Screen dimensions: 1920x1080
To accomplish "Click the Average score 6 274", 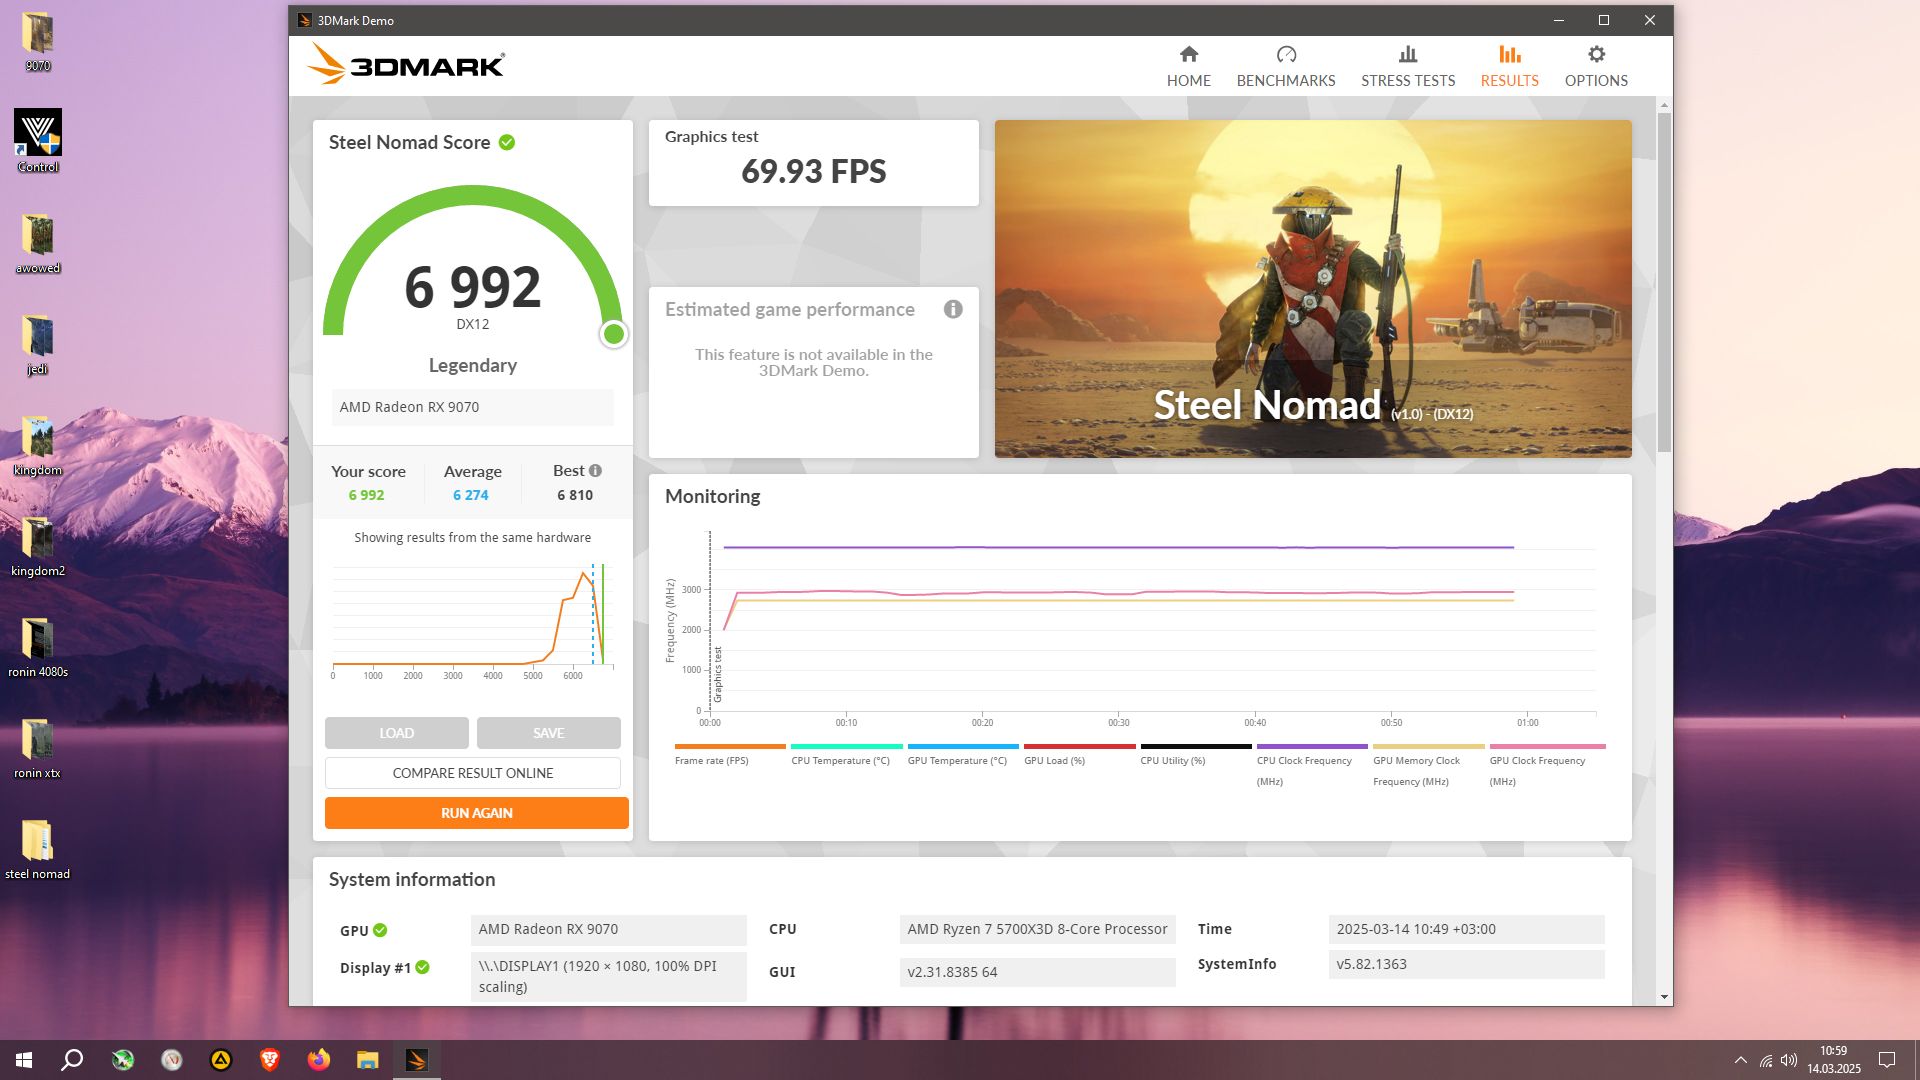I will [470, 495].
